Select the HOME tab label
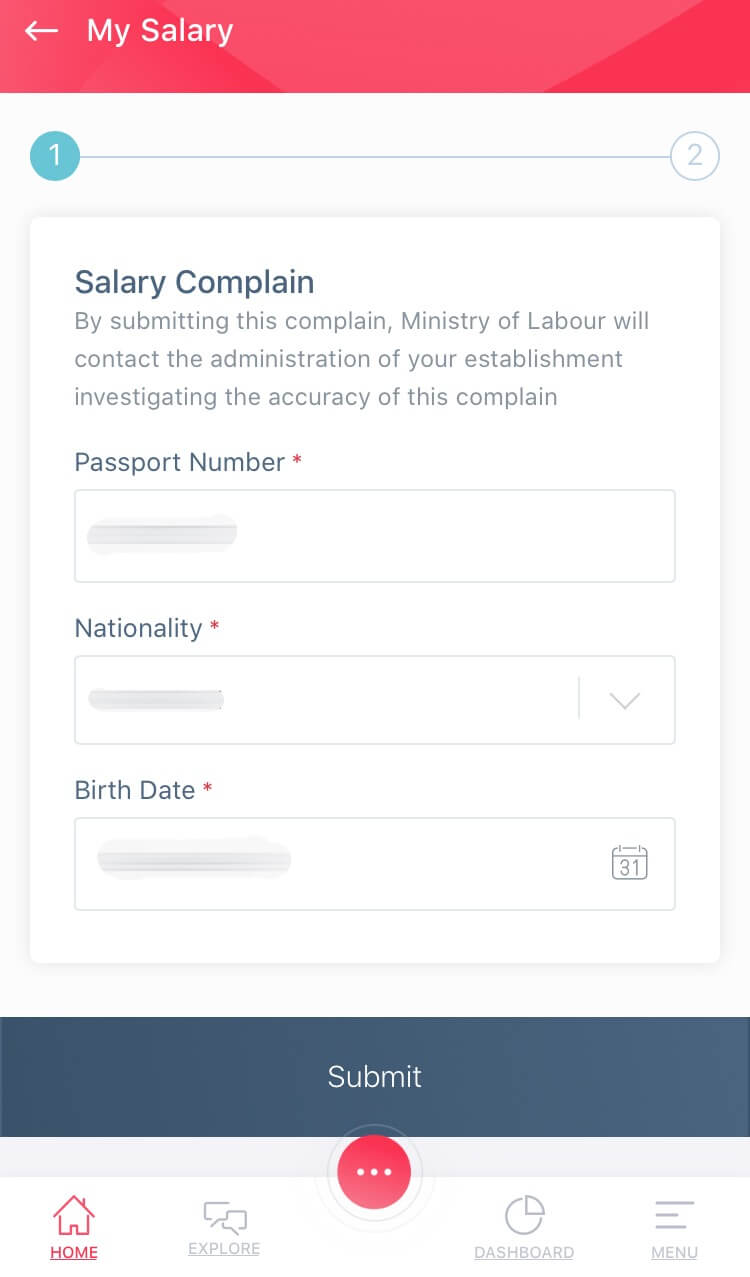The width and height of the screenshot is (750, 1277). coord(74,1252)
